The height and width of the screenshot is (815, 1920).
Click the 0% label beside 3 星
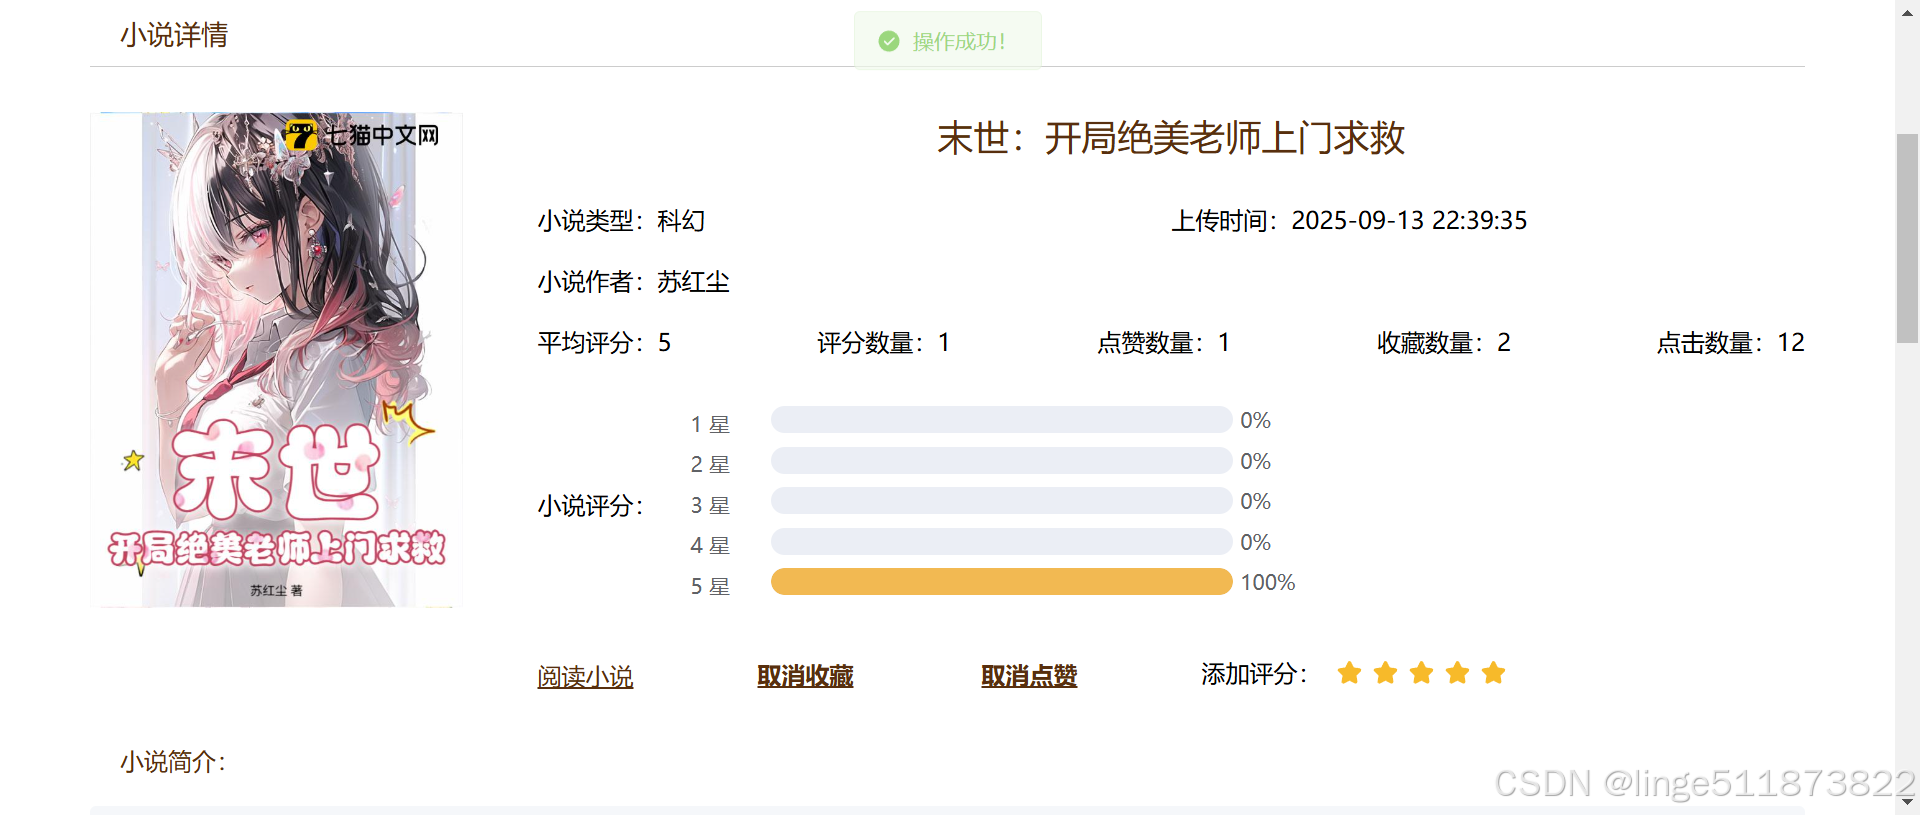tap(1256, 501)
